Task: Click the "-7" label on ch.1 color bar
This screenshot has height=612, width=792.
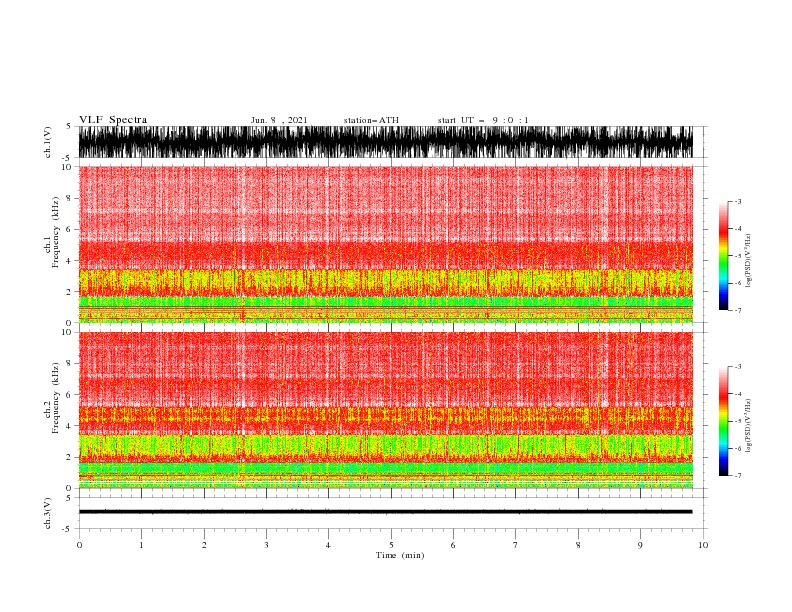Action: coord(738,310)
